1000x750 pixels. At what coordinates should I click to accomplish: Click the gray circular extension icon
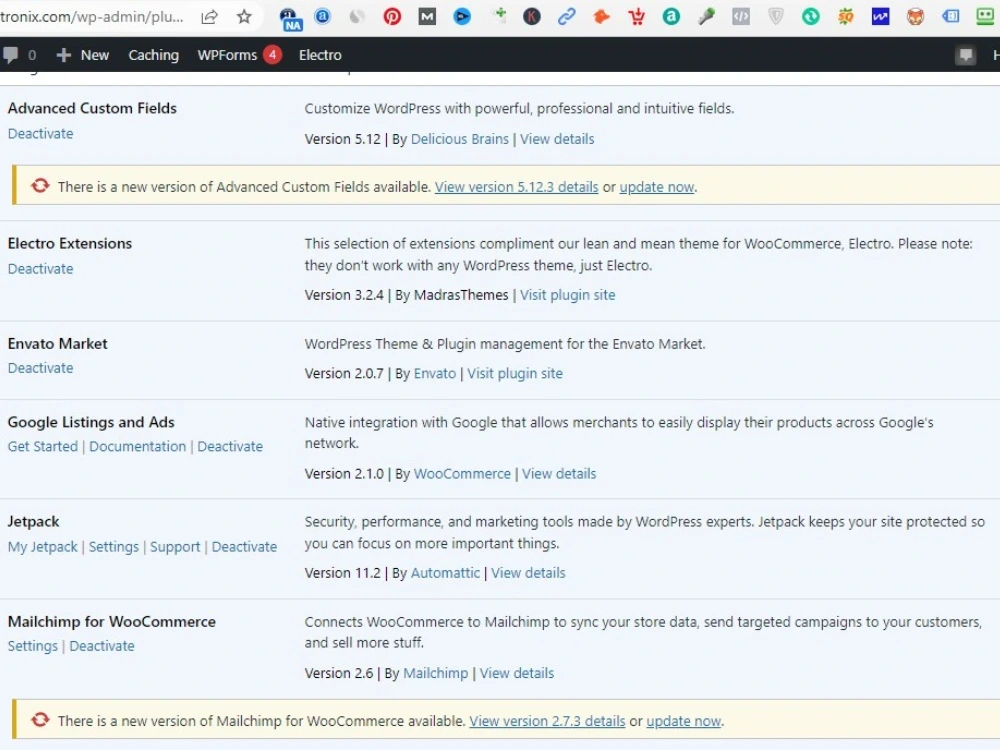[357, 17]
